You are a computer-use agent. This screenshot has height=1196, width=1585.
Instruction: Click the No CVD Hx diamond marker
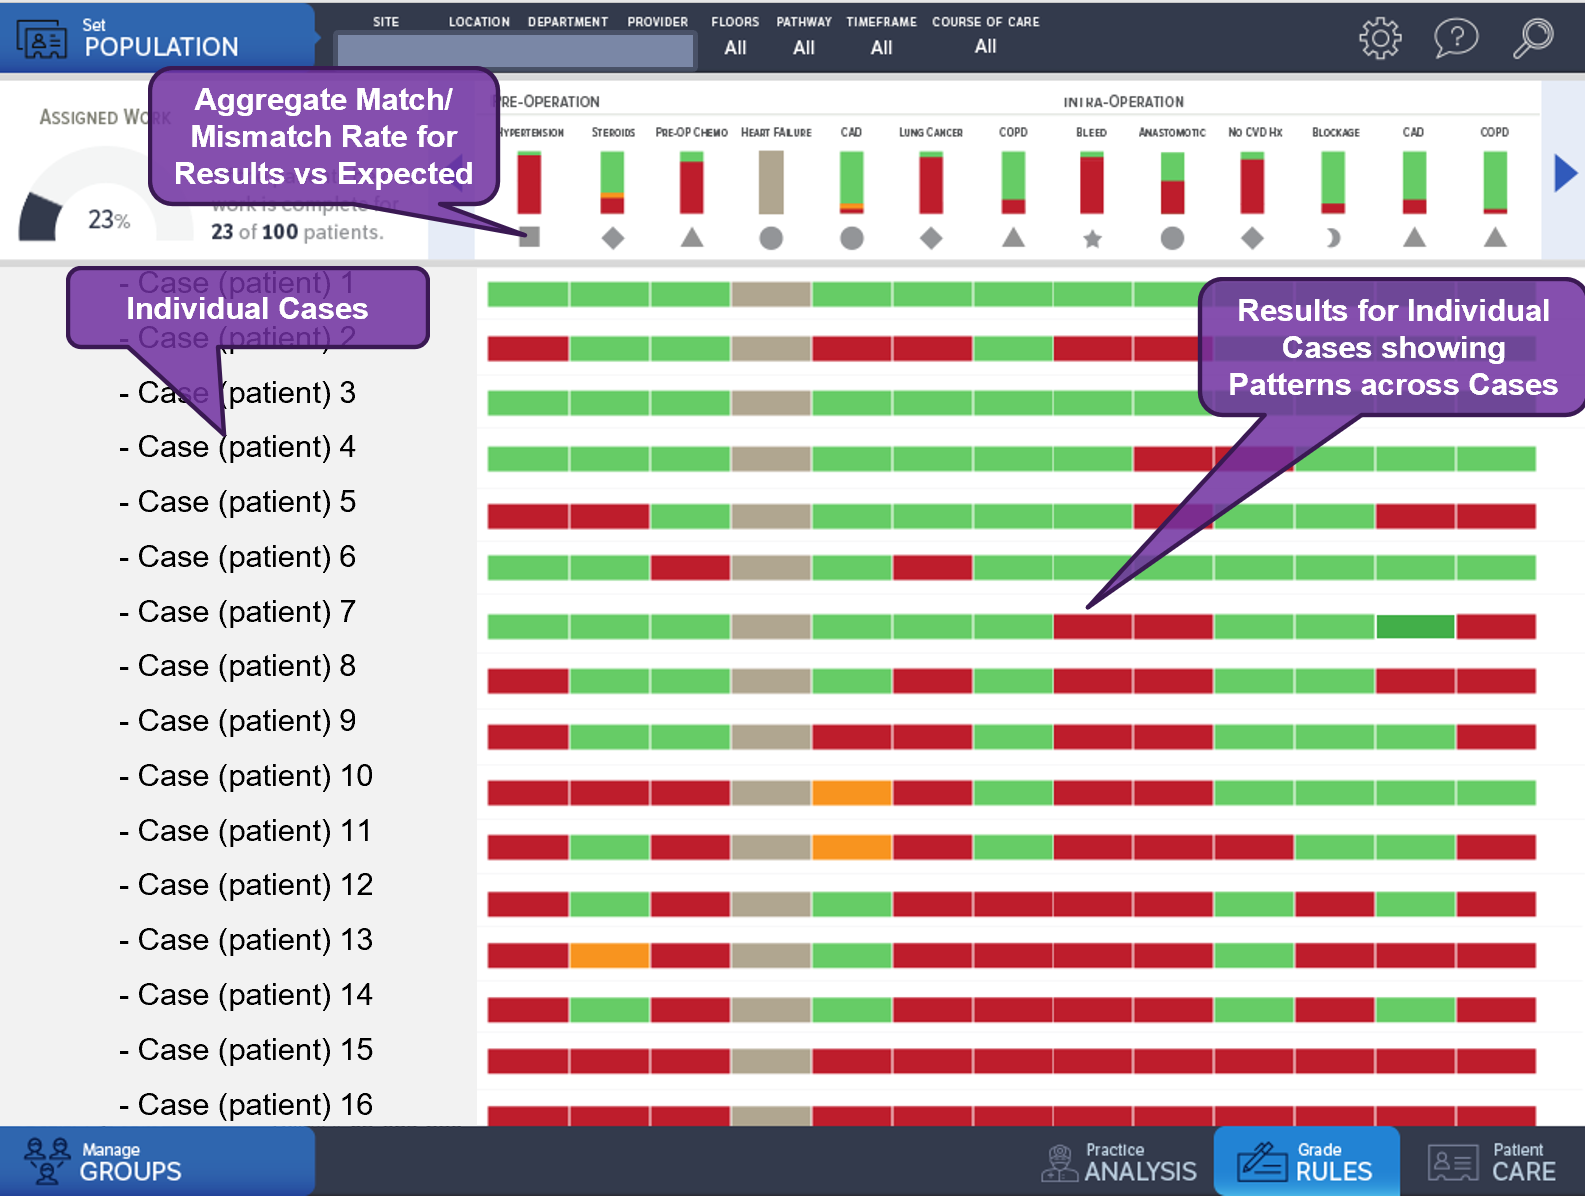(1252, 238)
